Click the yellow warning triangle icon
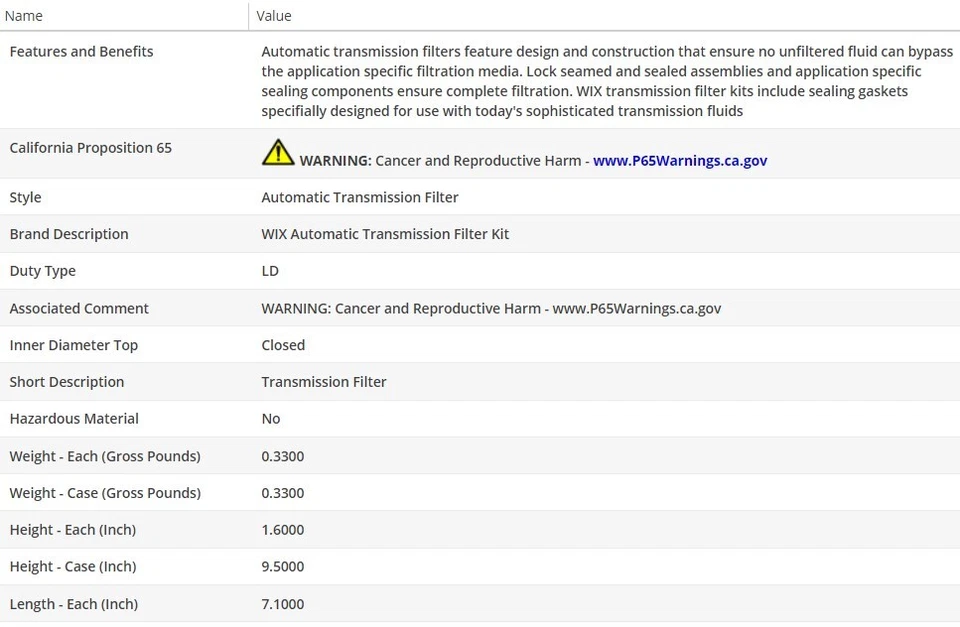The width and height of the screenshot is (960, 627). pos(278,153)
